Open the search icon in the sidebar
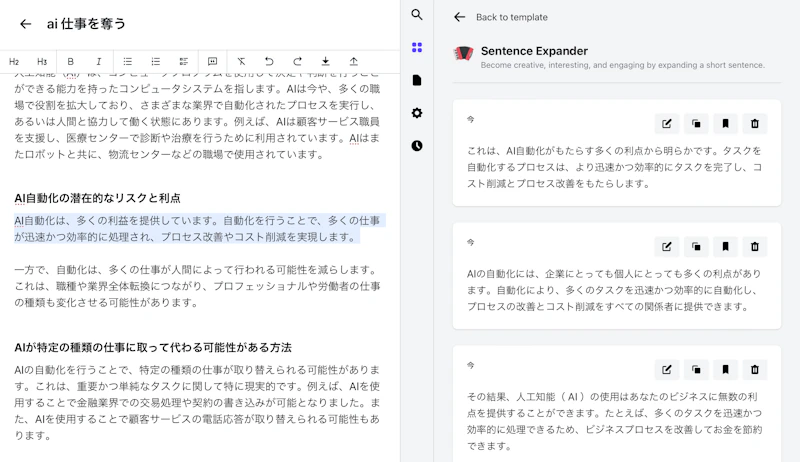800x462 pixels. 417,15
